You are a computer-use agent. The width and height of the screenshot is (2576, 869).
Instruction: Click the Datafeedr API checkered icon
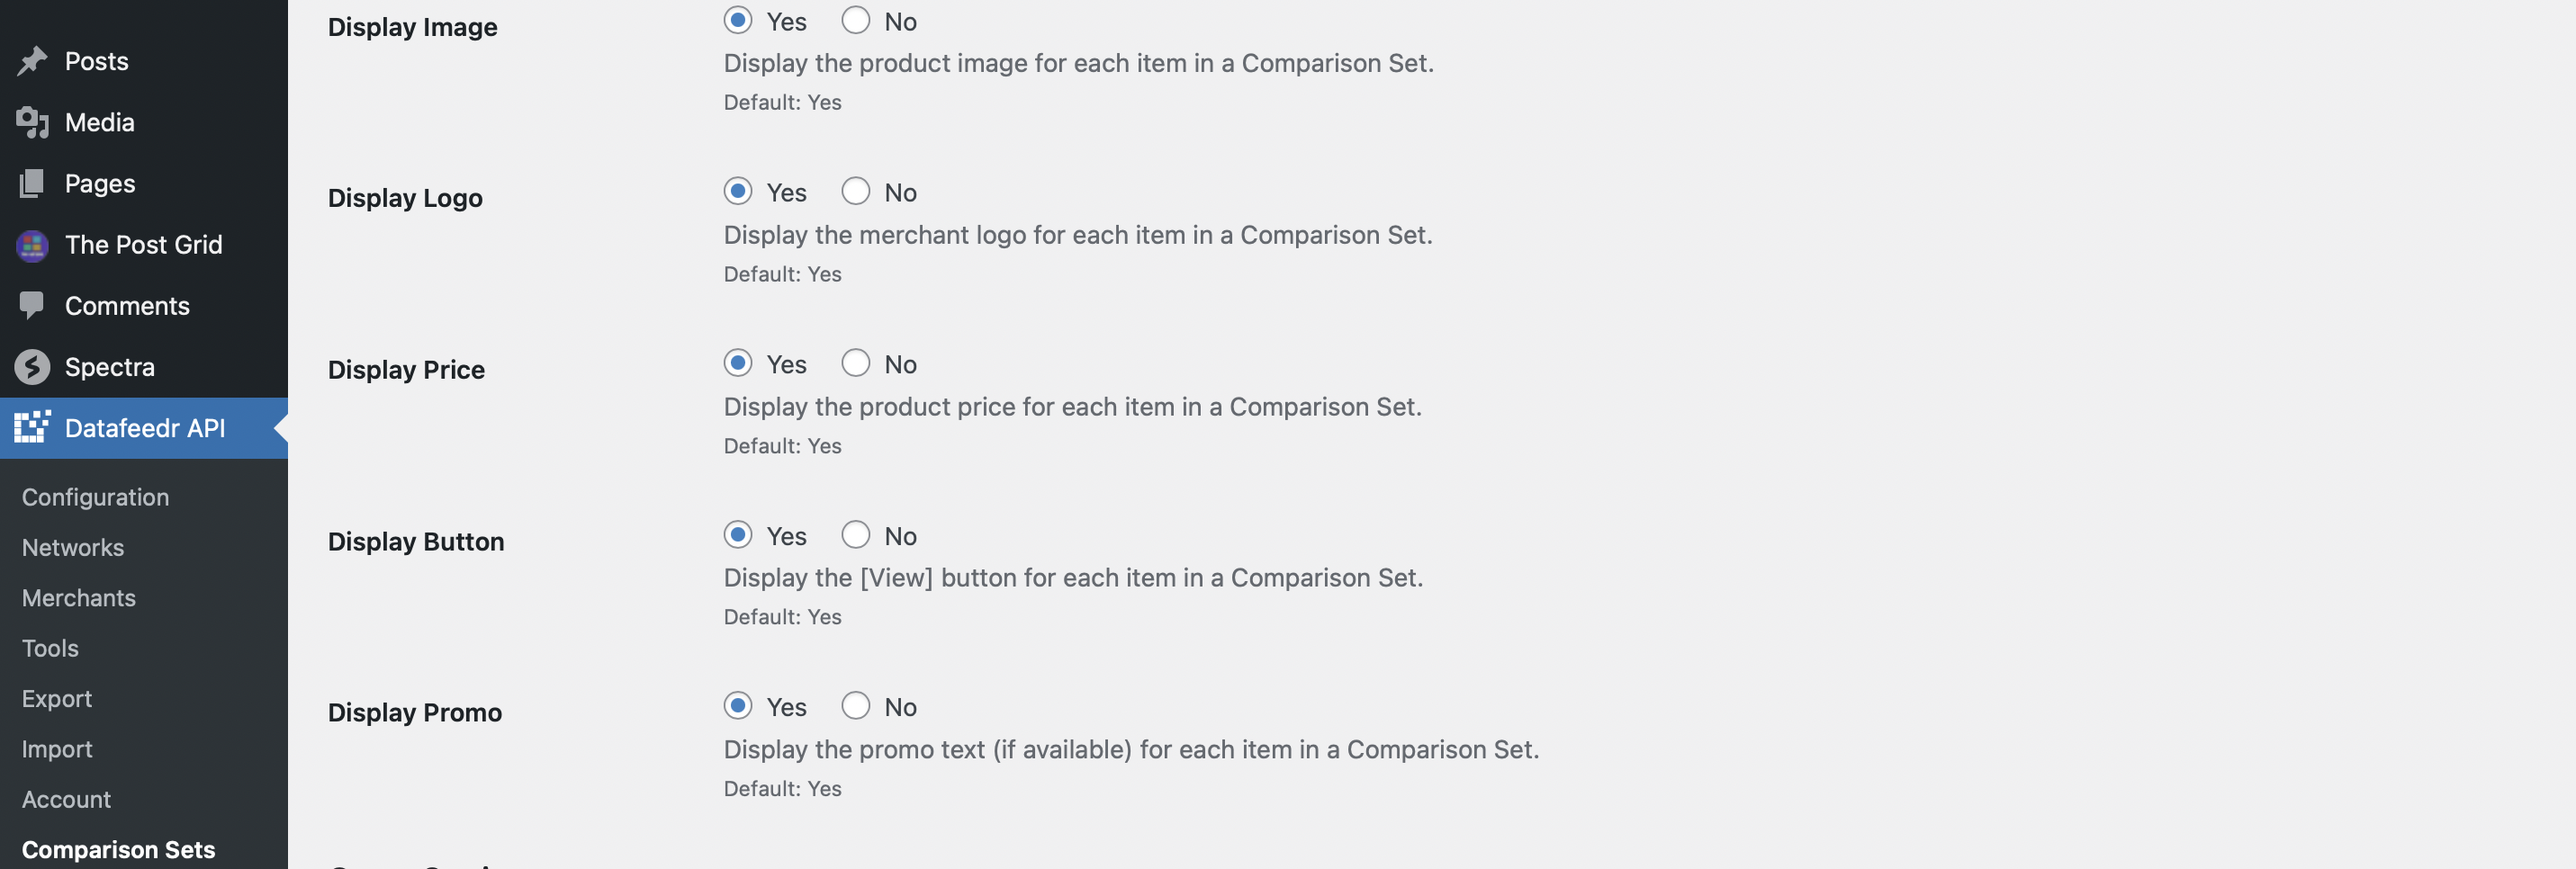(x=32, y=427)
